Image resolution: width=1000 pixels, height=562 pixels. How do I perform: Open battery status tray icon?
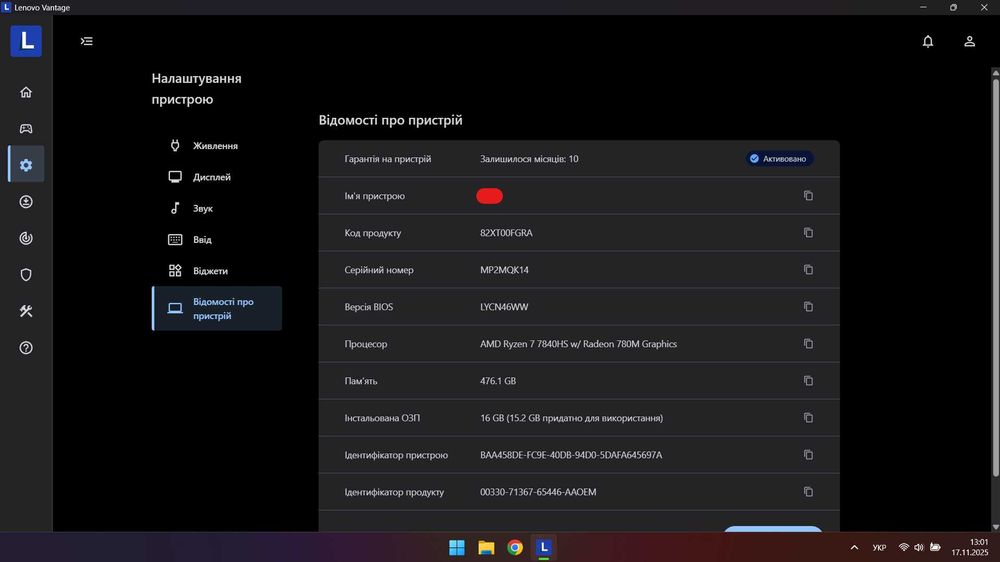pyautogui.click(x=935, y=547)
